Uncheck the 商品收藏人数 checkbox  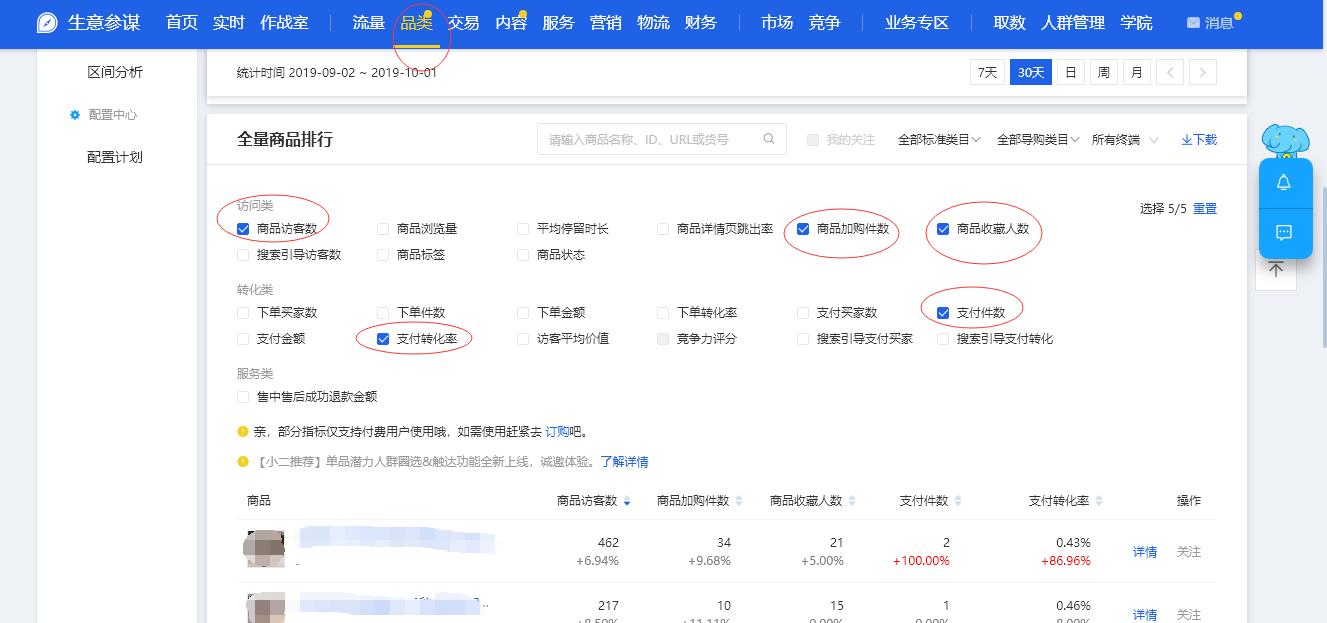943,229
